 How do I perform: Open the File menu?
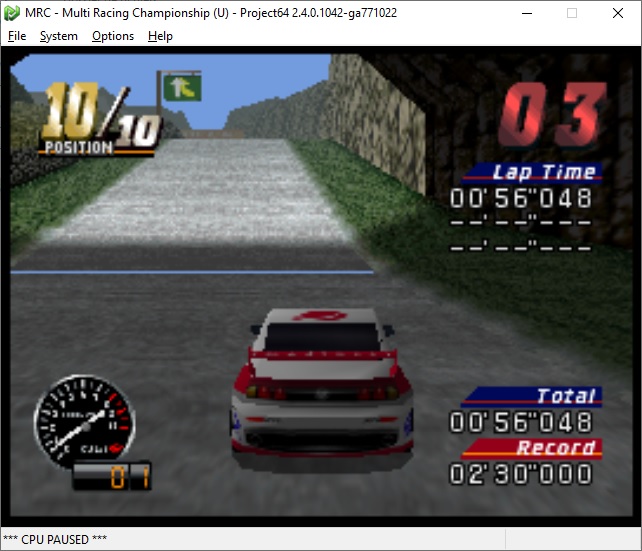[x=17, y=36]
